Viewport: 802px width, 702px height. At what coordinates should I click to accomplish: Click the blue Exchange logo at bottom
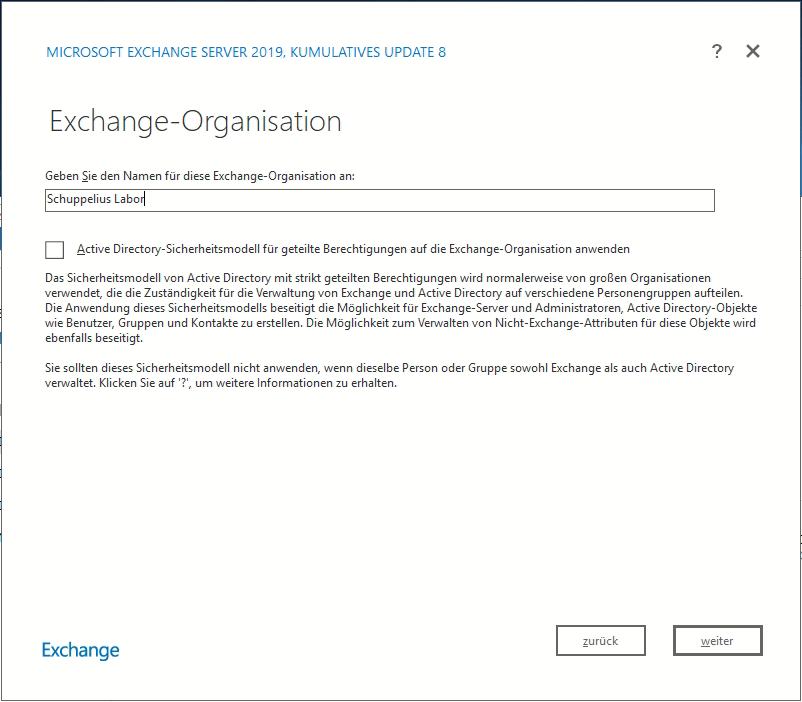(x=81, y=650)
